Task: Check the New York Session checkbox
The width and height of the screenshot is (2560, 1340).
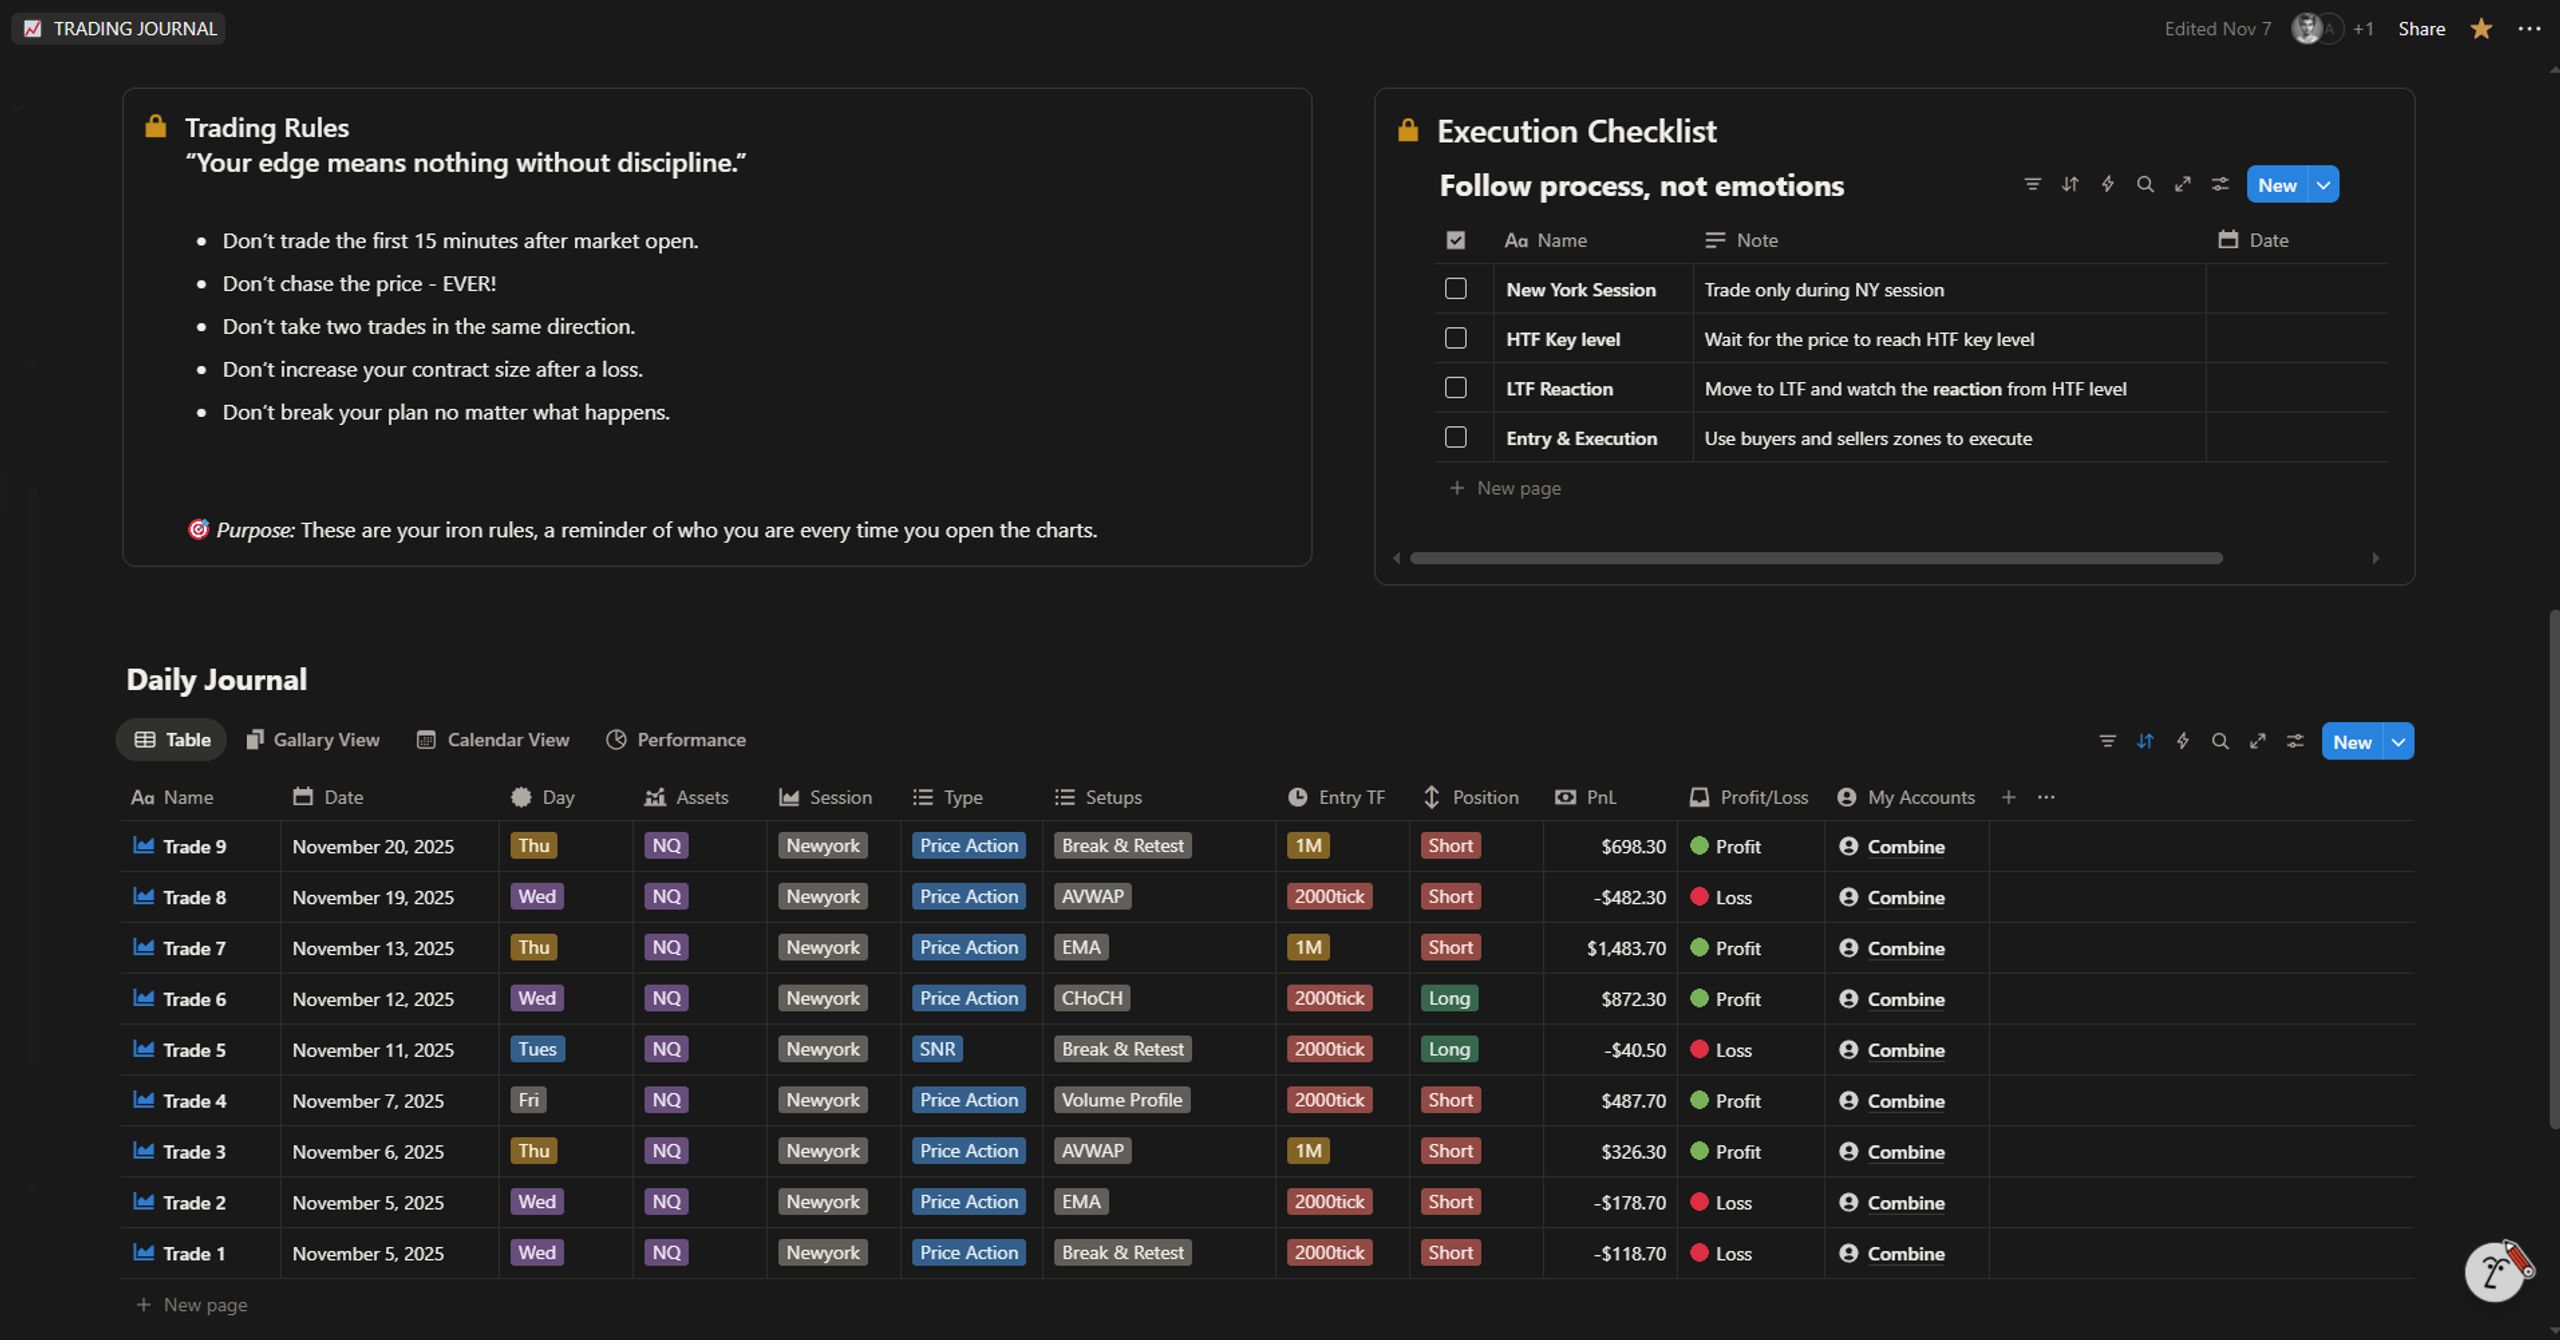Action: click(1456, 289)
